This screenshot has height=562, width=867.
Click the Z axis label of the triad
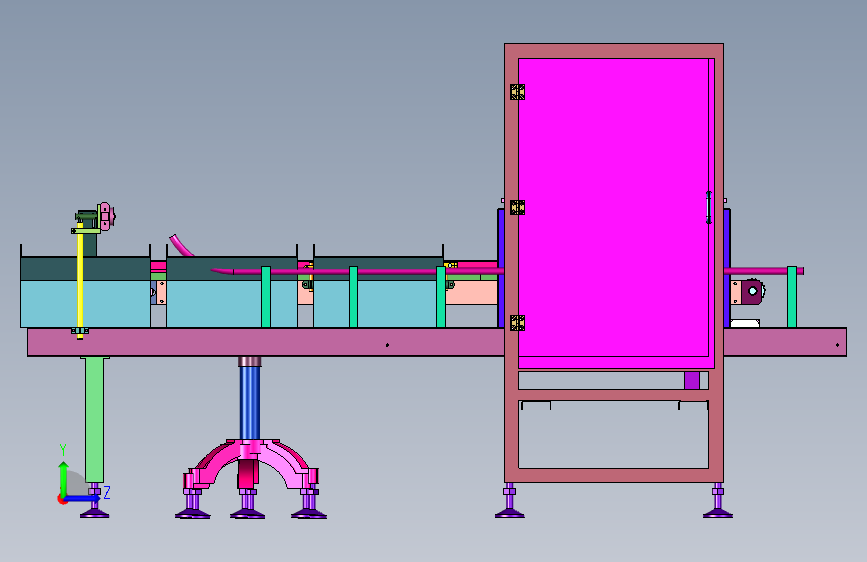[x=107, y=492]
